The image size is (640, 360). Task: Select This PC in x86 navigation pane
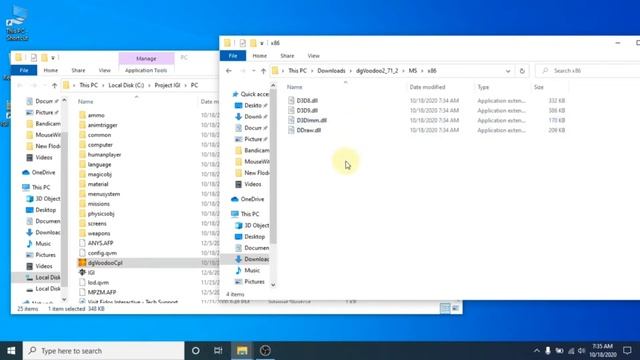(x=245, y=214)
